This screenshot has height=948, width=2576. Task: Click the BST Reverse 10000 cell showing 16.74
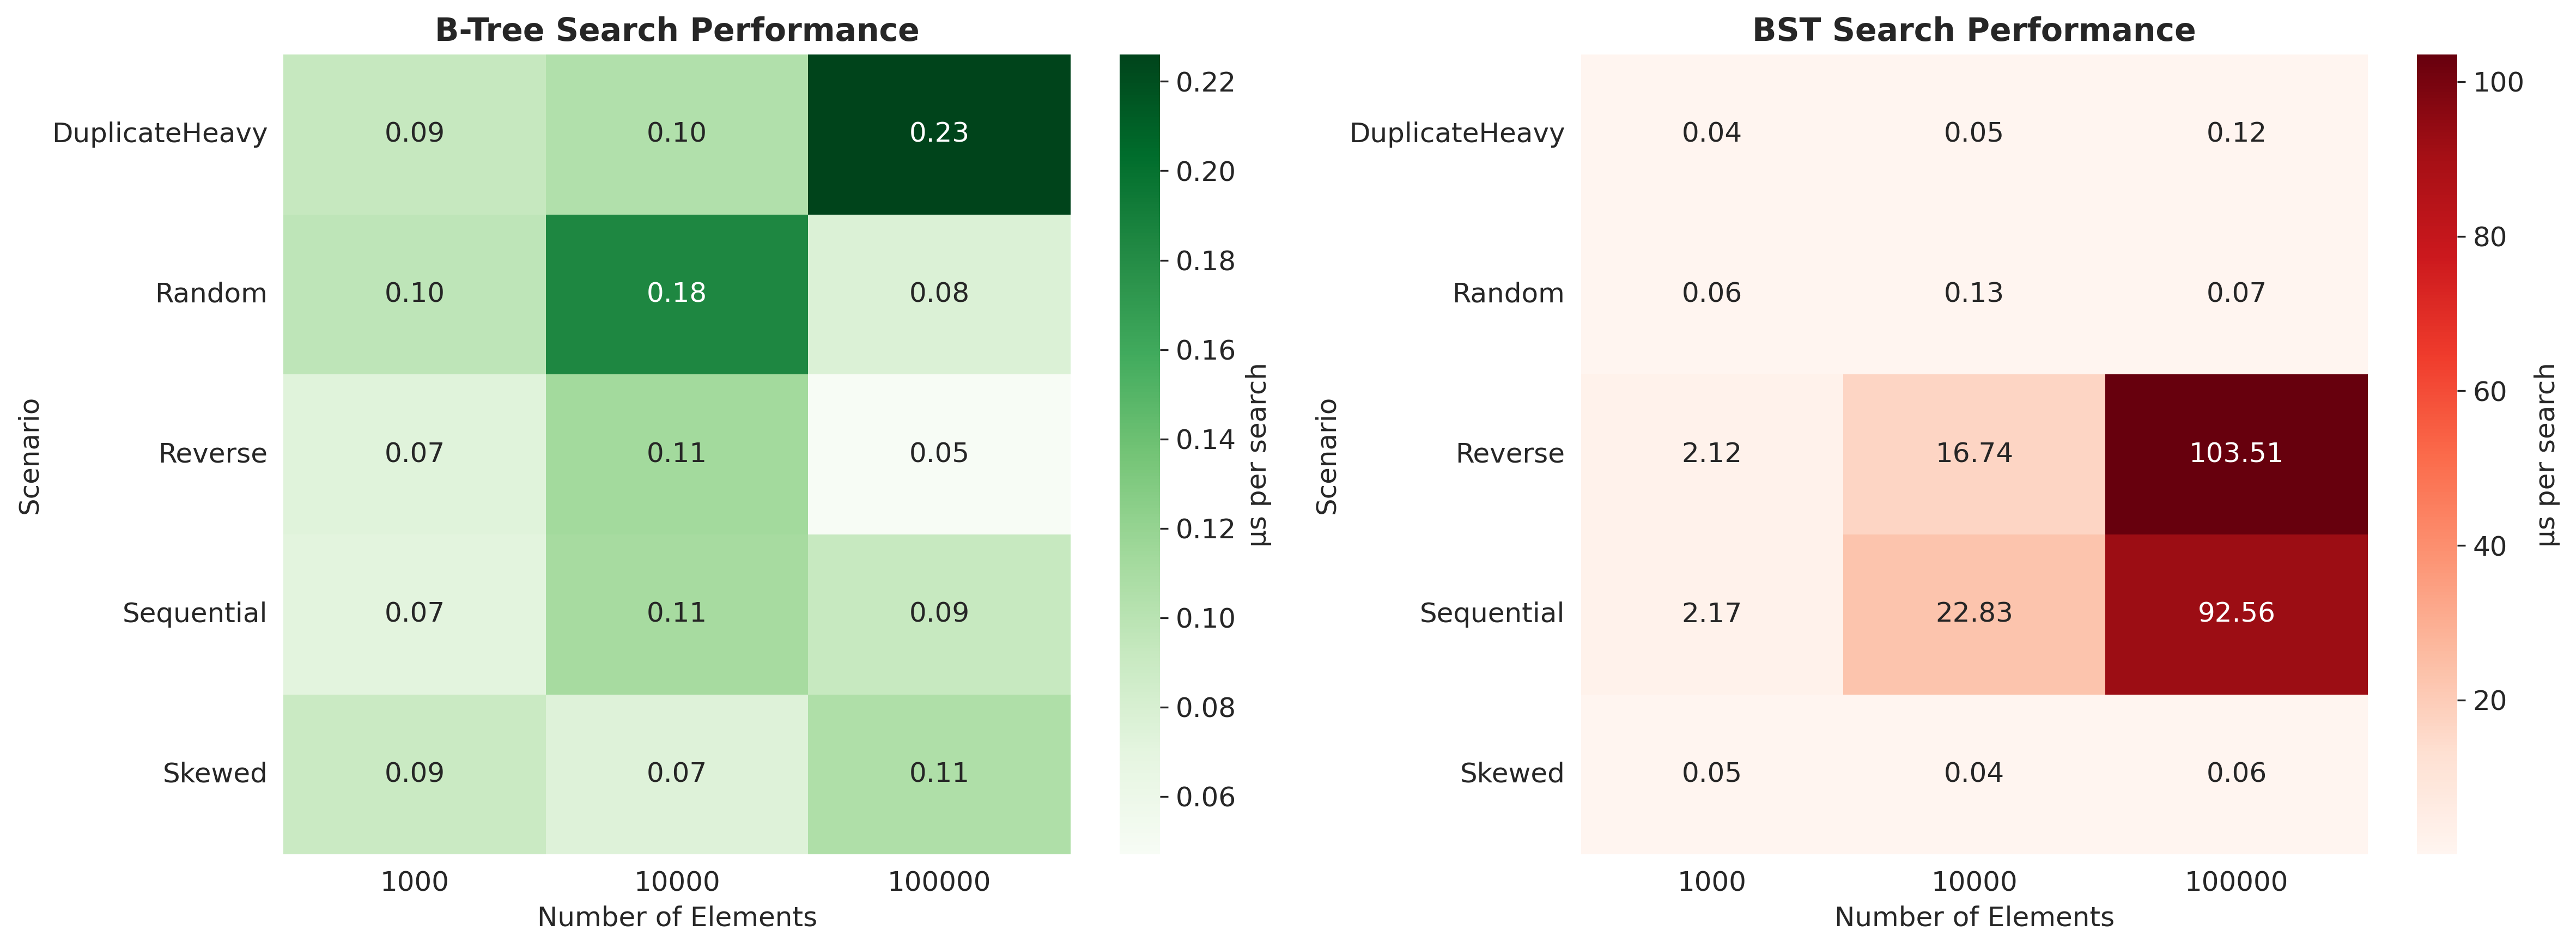coord(1973,453)
